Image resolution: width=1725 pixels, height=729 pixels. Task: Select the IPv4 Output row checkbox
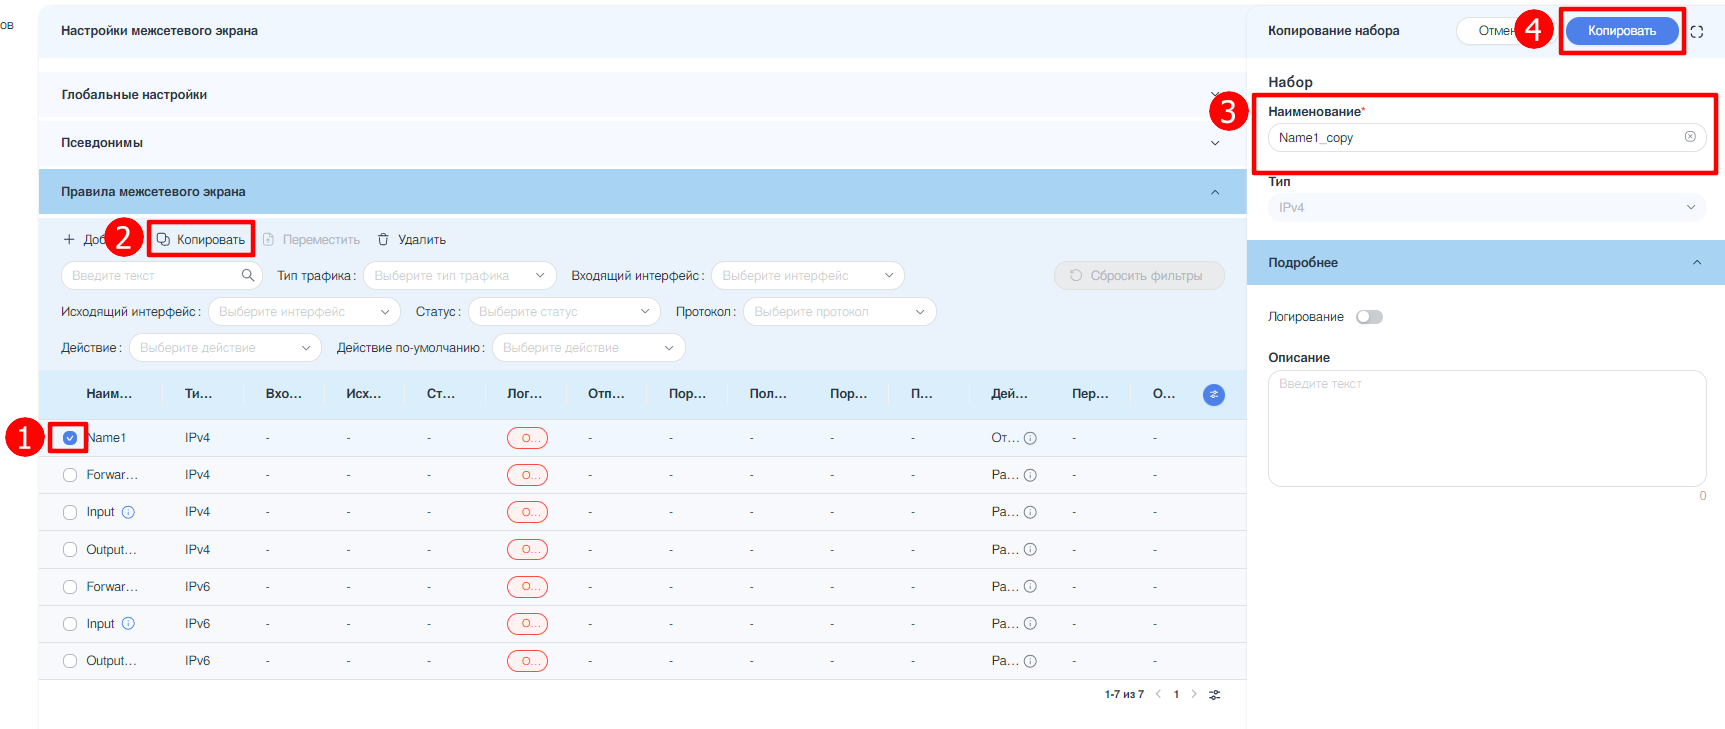click(x=70, y=550)
